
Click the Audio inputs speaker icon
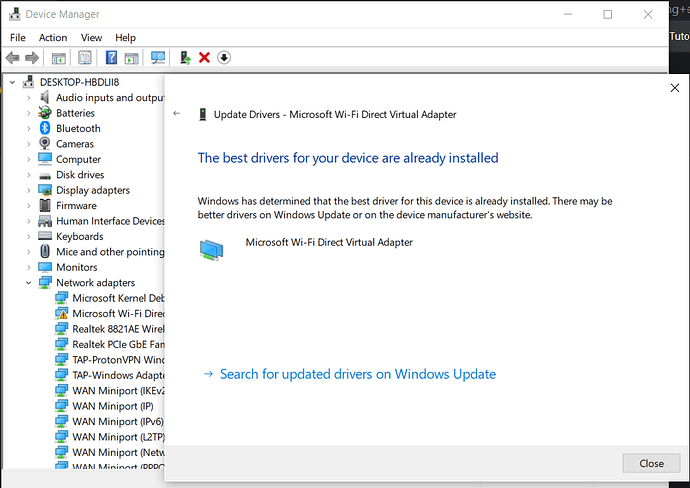point(44,97)
